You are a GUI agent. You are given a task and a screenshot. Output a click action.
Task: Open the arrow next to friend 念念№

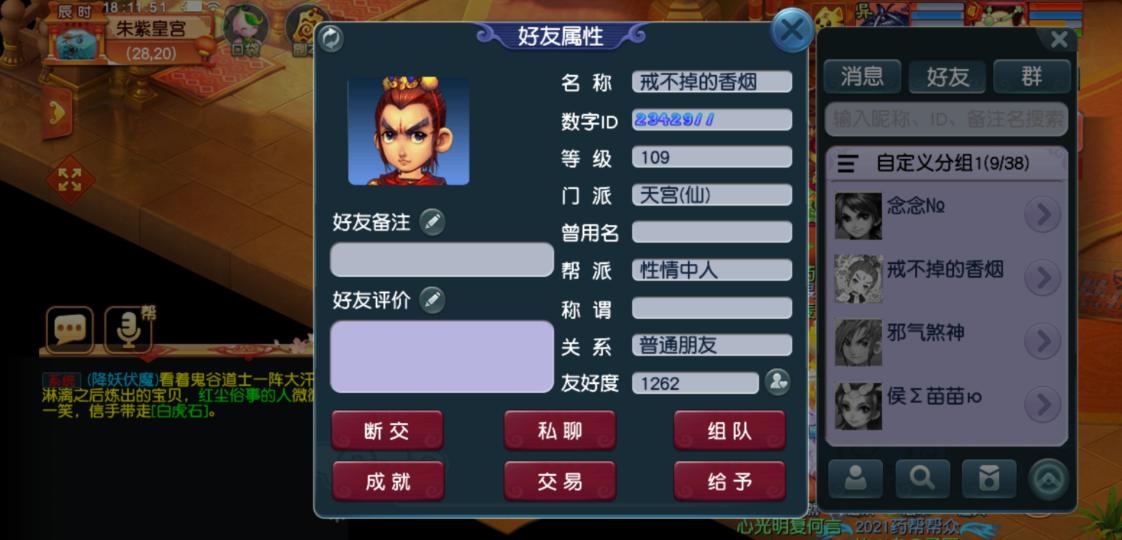[1043, 215]
